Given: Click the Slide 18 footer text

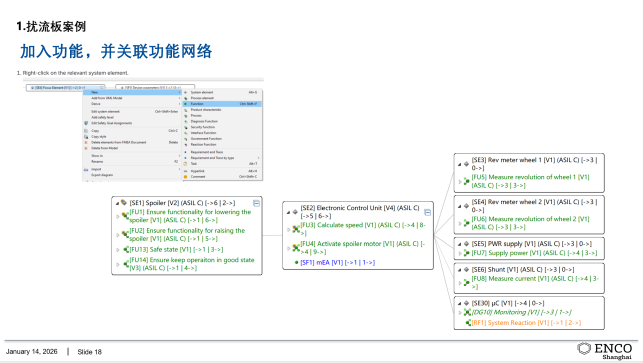Looking at the screenshot, I should (89, 352).
